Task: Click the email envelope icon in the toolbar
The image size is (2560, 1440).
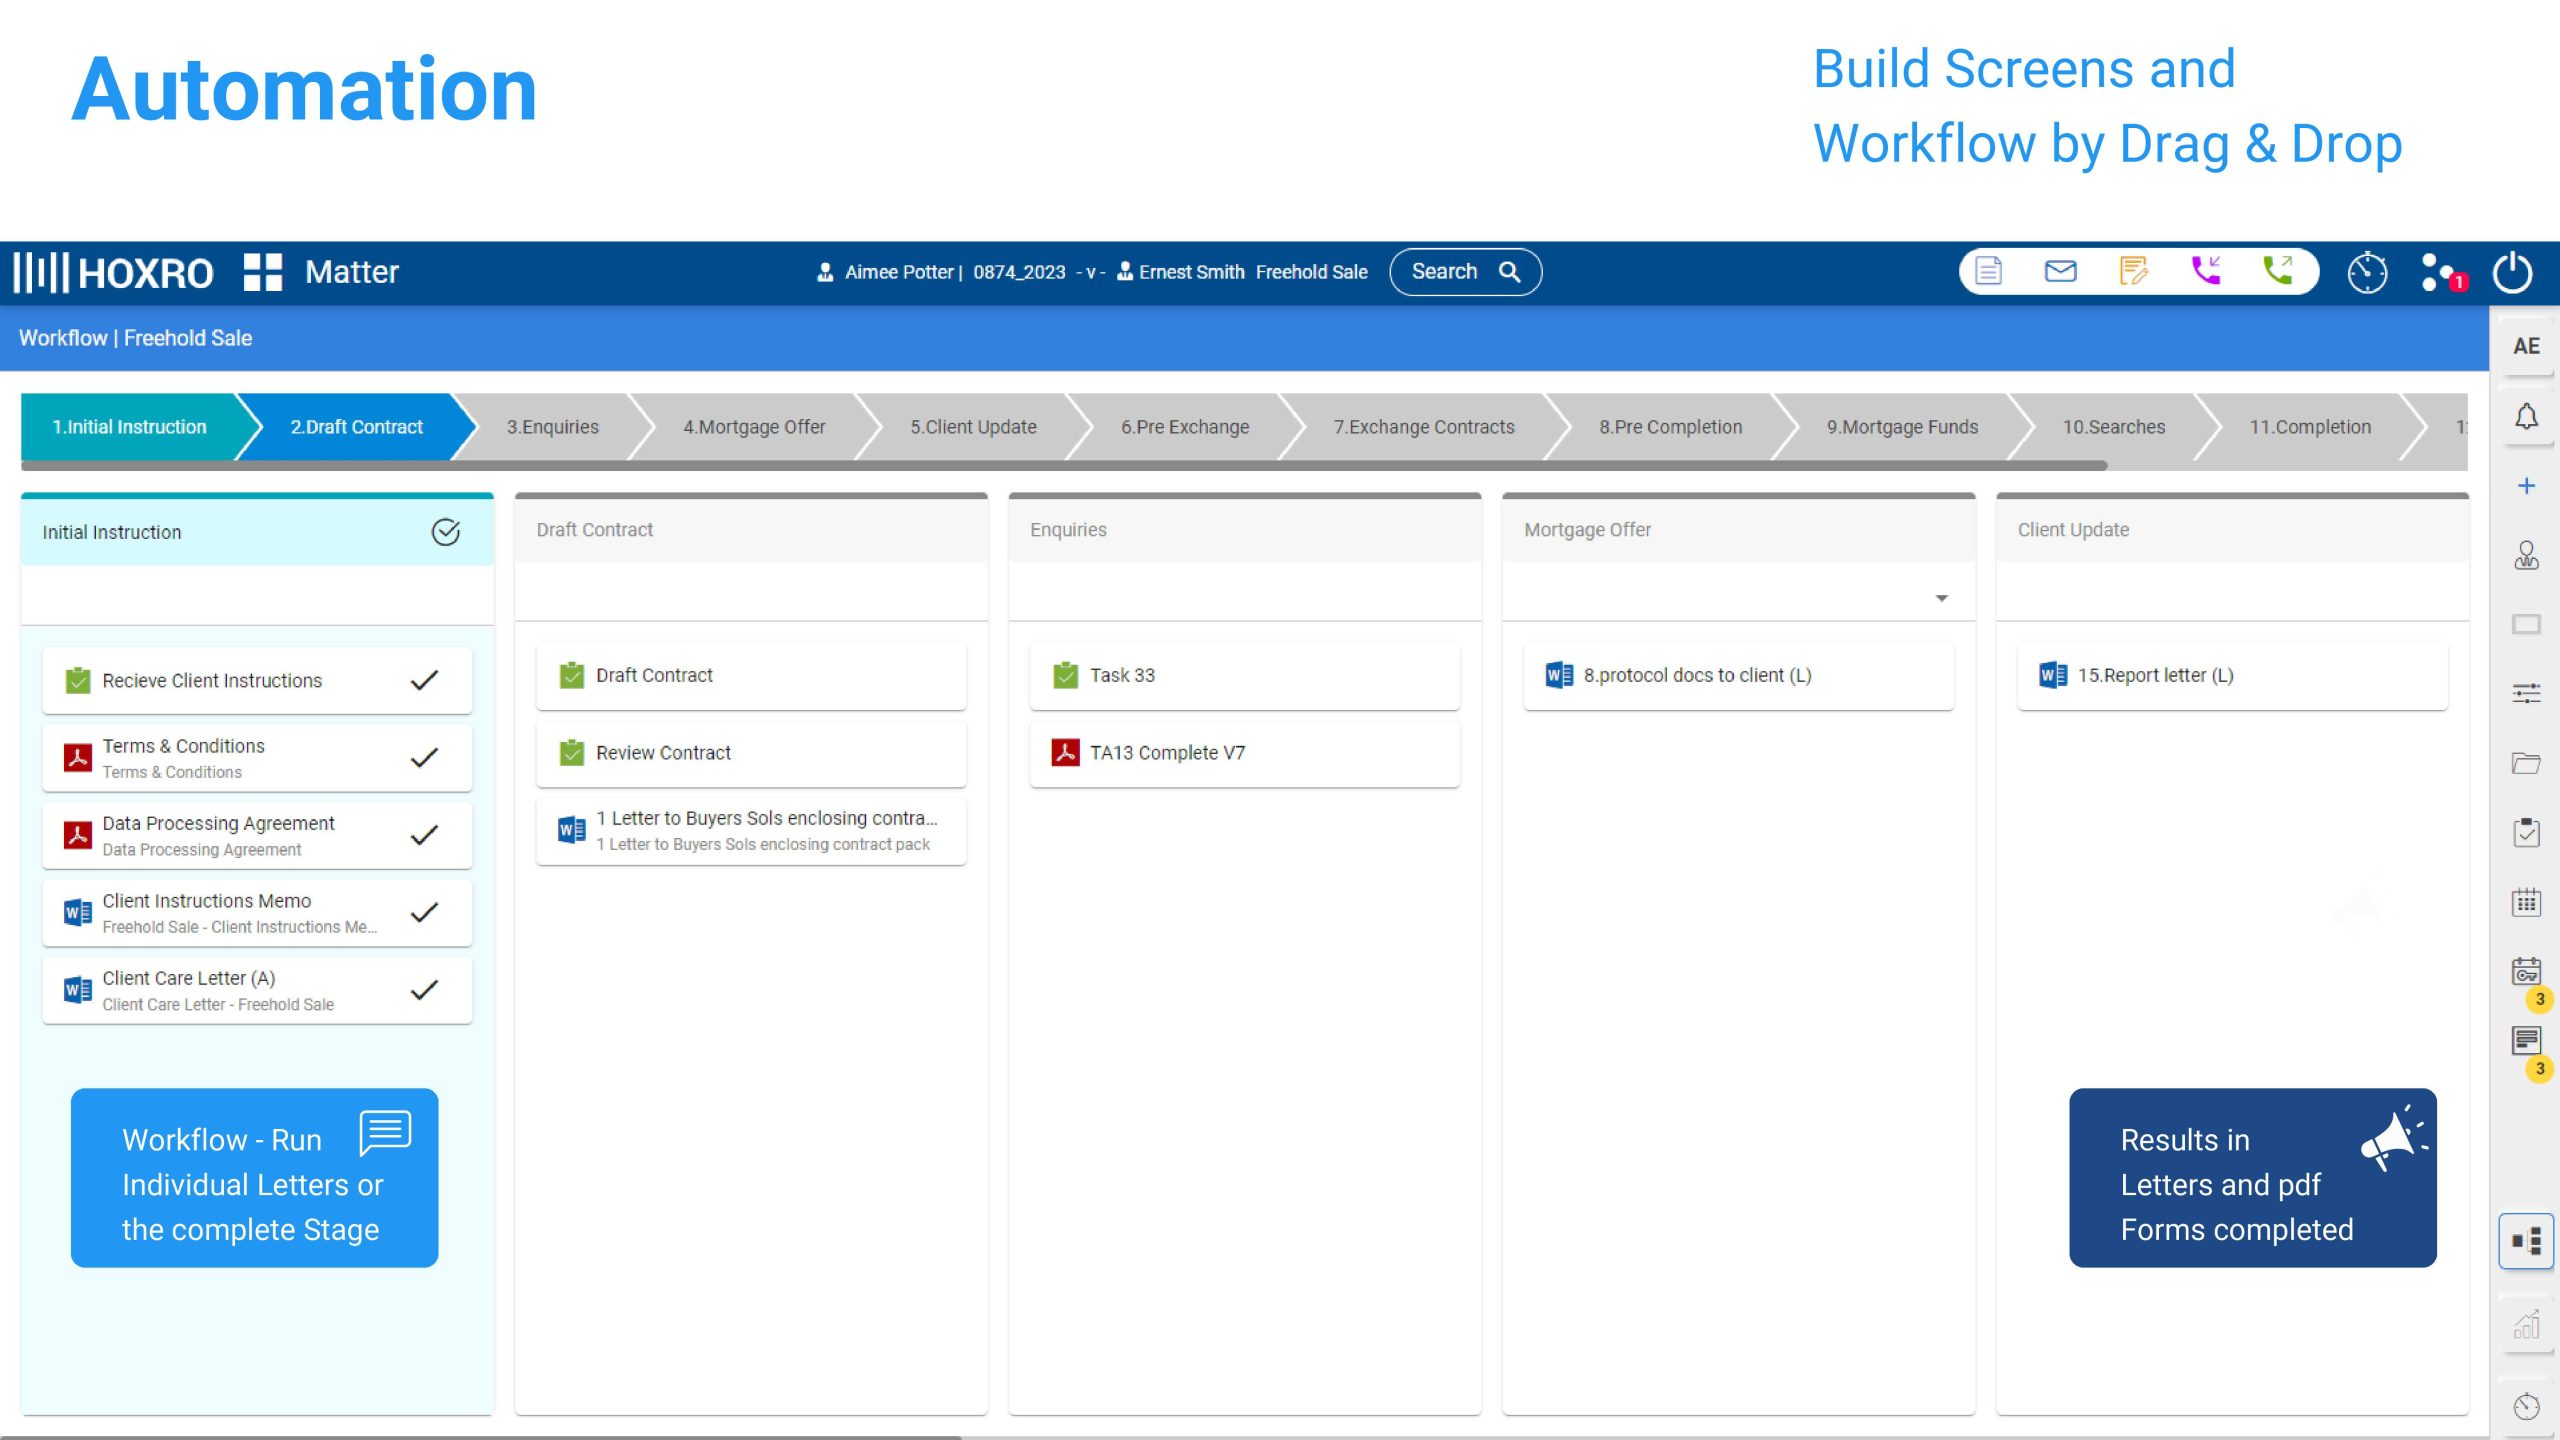Action: [2060, 271]
